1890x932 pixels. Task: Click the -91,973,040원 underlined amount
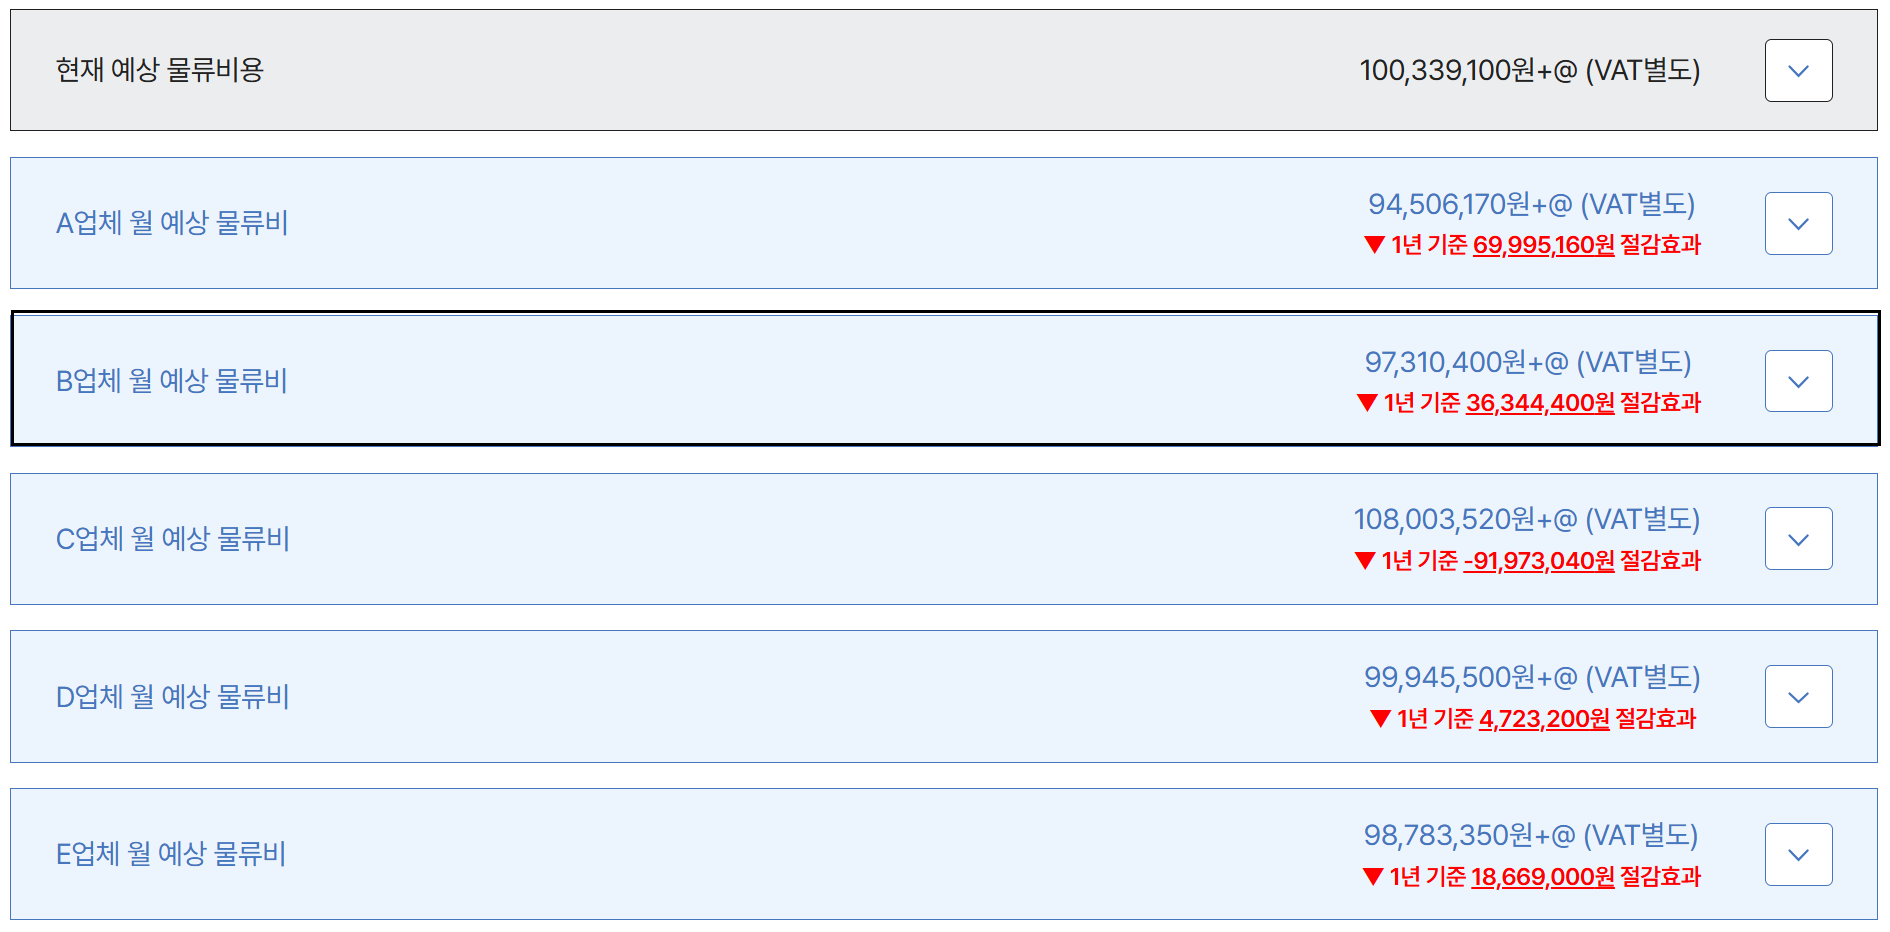1538,561
